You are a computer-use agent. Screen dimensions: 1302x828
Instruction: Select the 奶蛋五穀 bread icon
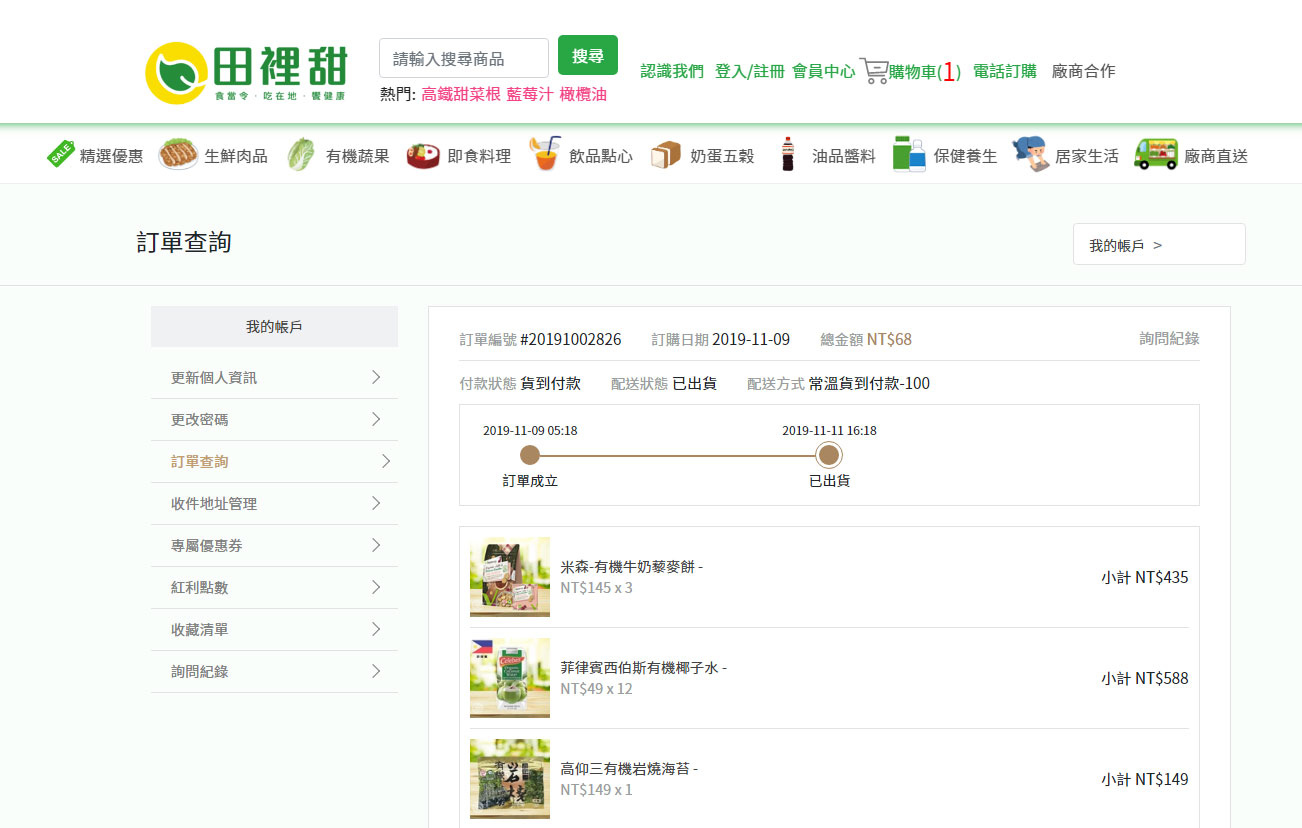(666, 155)
